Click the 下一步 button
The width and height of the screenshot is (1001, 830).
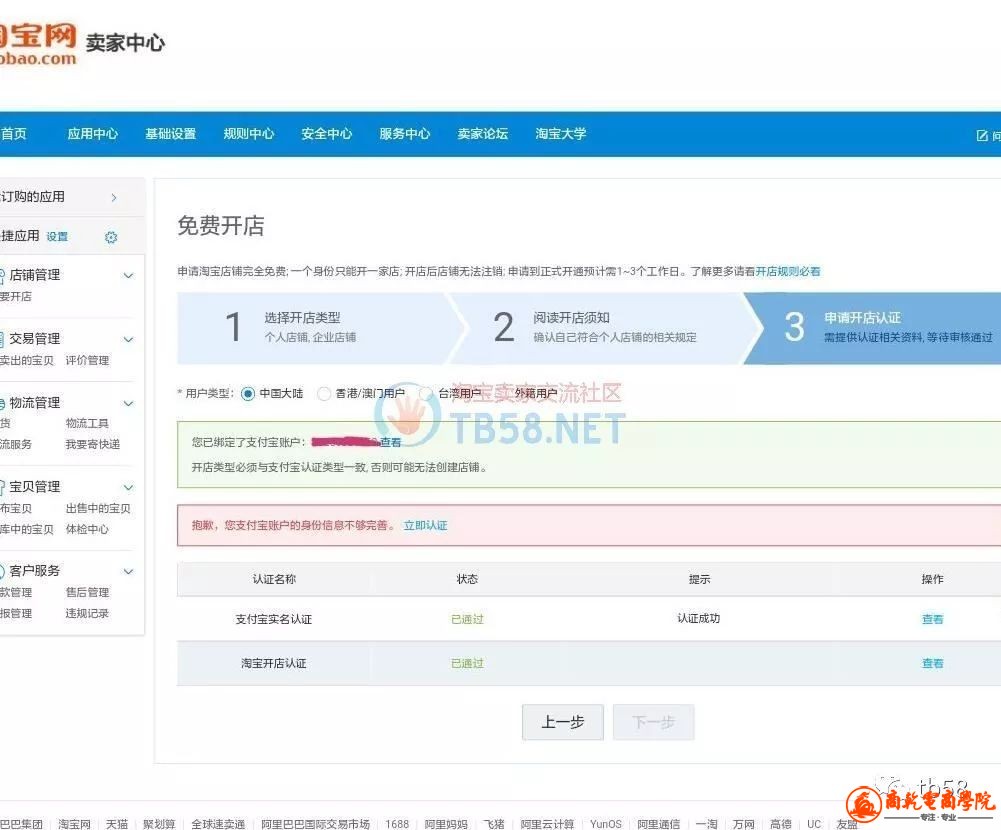tap(653, 722)
